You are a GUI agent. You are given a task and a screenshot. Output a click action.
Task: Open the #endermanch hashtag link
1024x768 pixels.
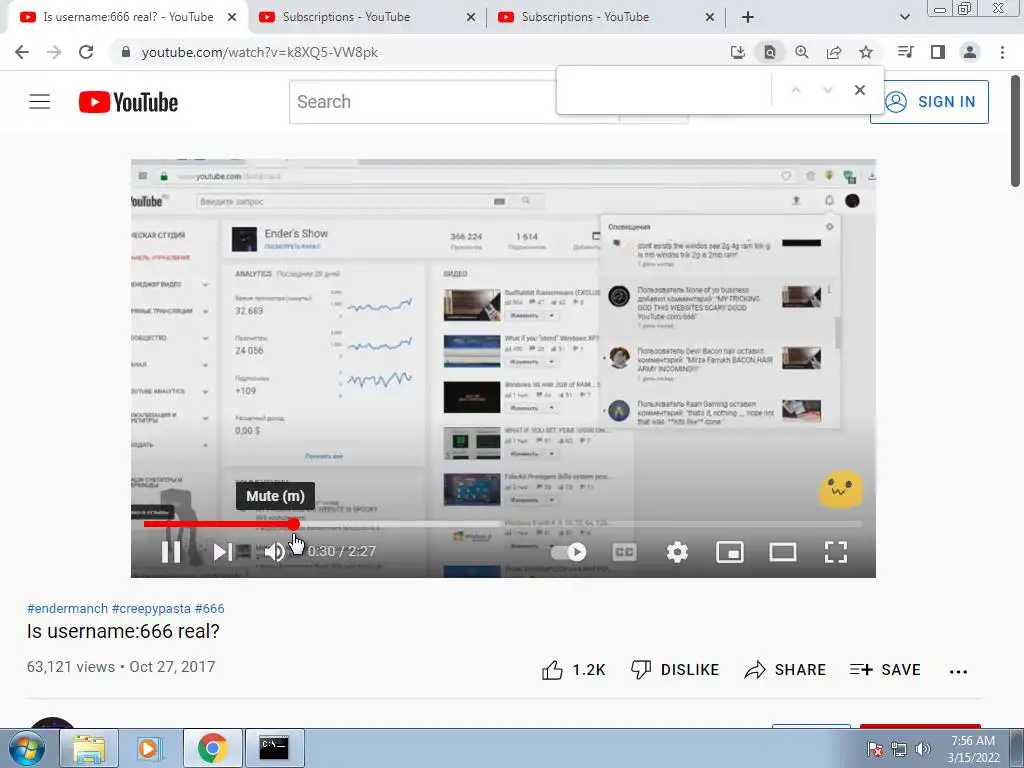(x=67, y=609)
